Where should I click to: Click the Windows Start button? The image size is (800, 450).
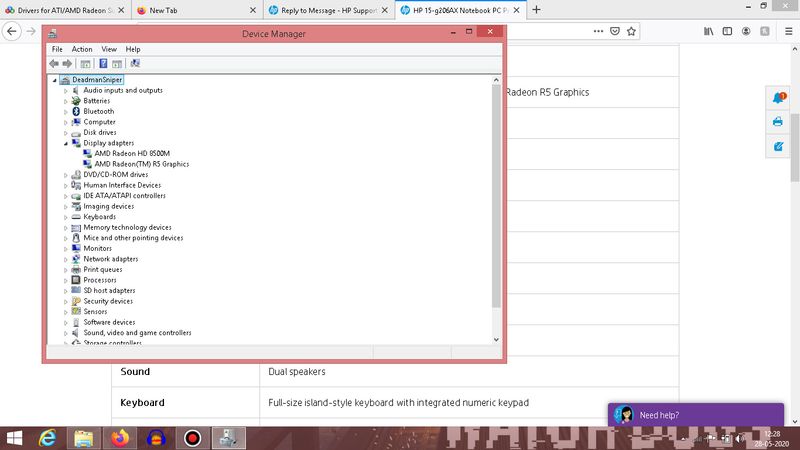[14, 438]
